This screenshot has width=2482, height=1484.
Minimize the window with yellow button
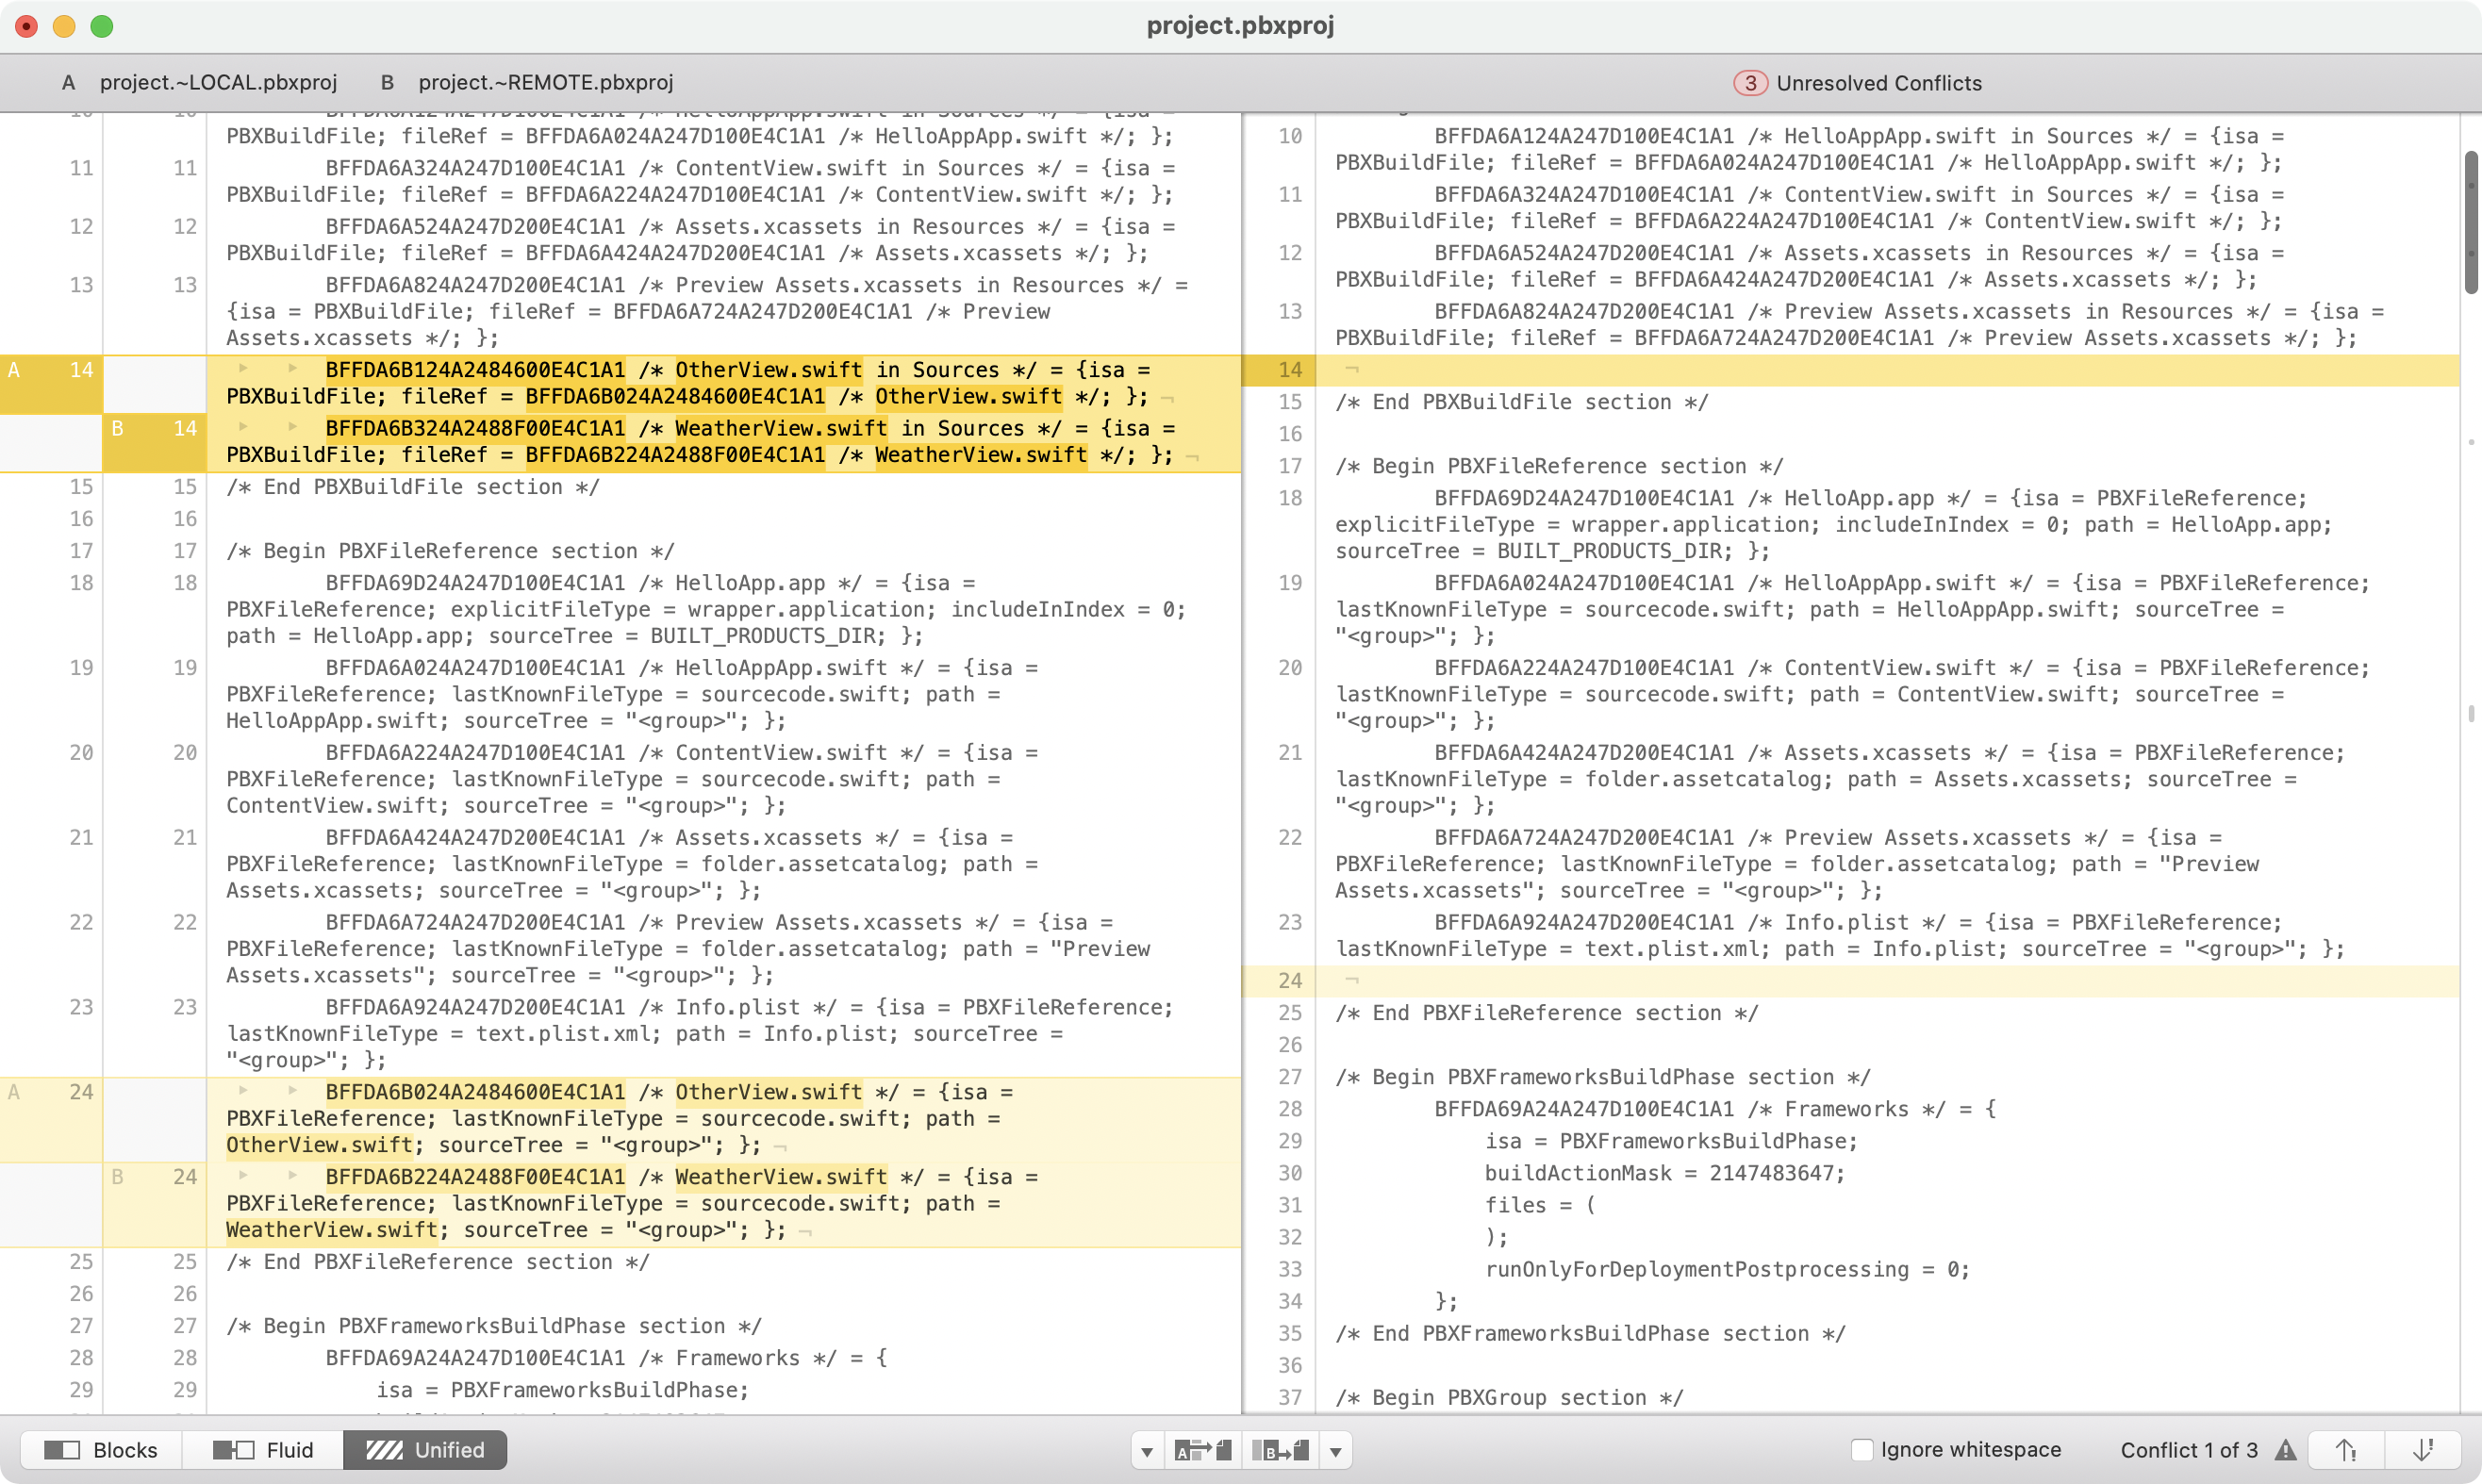click(x=64, y=26)
